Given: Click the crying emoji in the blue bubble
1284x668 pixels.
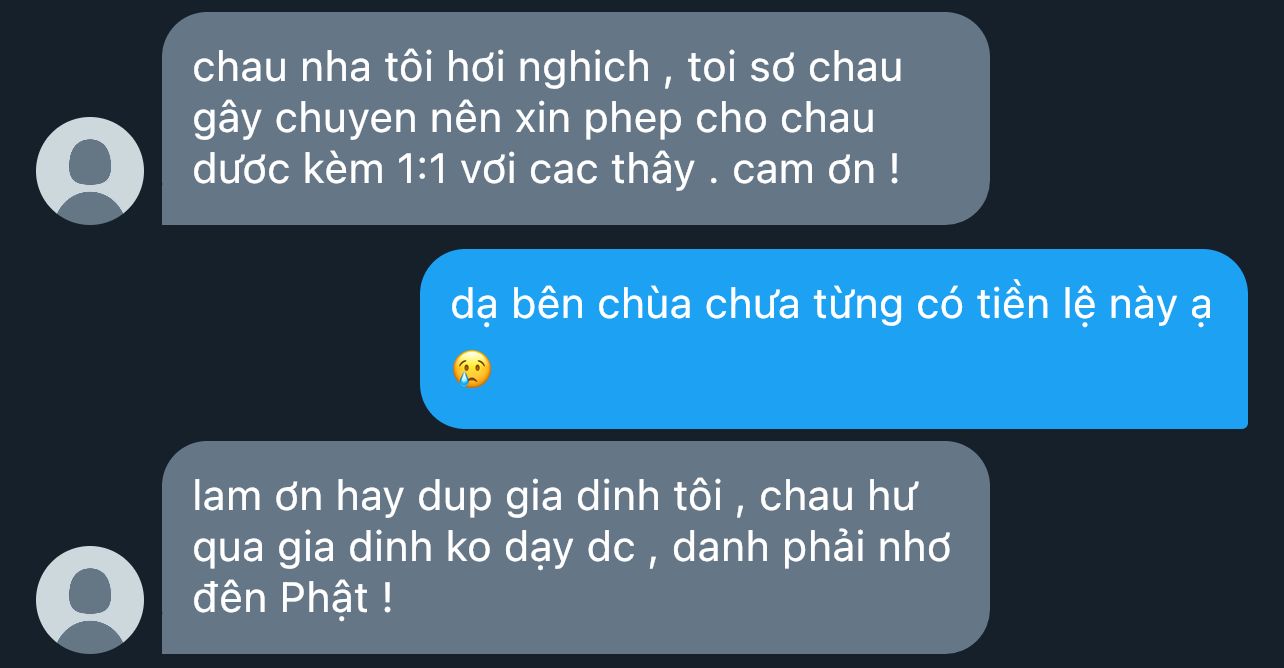Looking at the screenshot, I should point(472,370).
